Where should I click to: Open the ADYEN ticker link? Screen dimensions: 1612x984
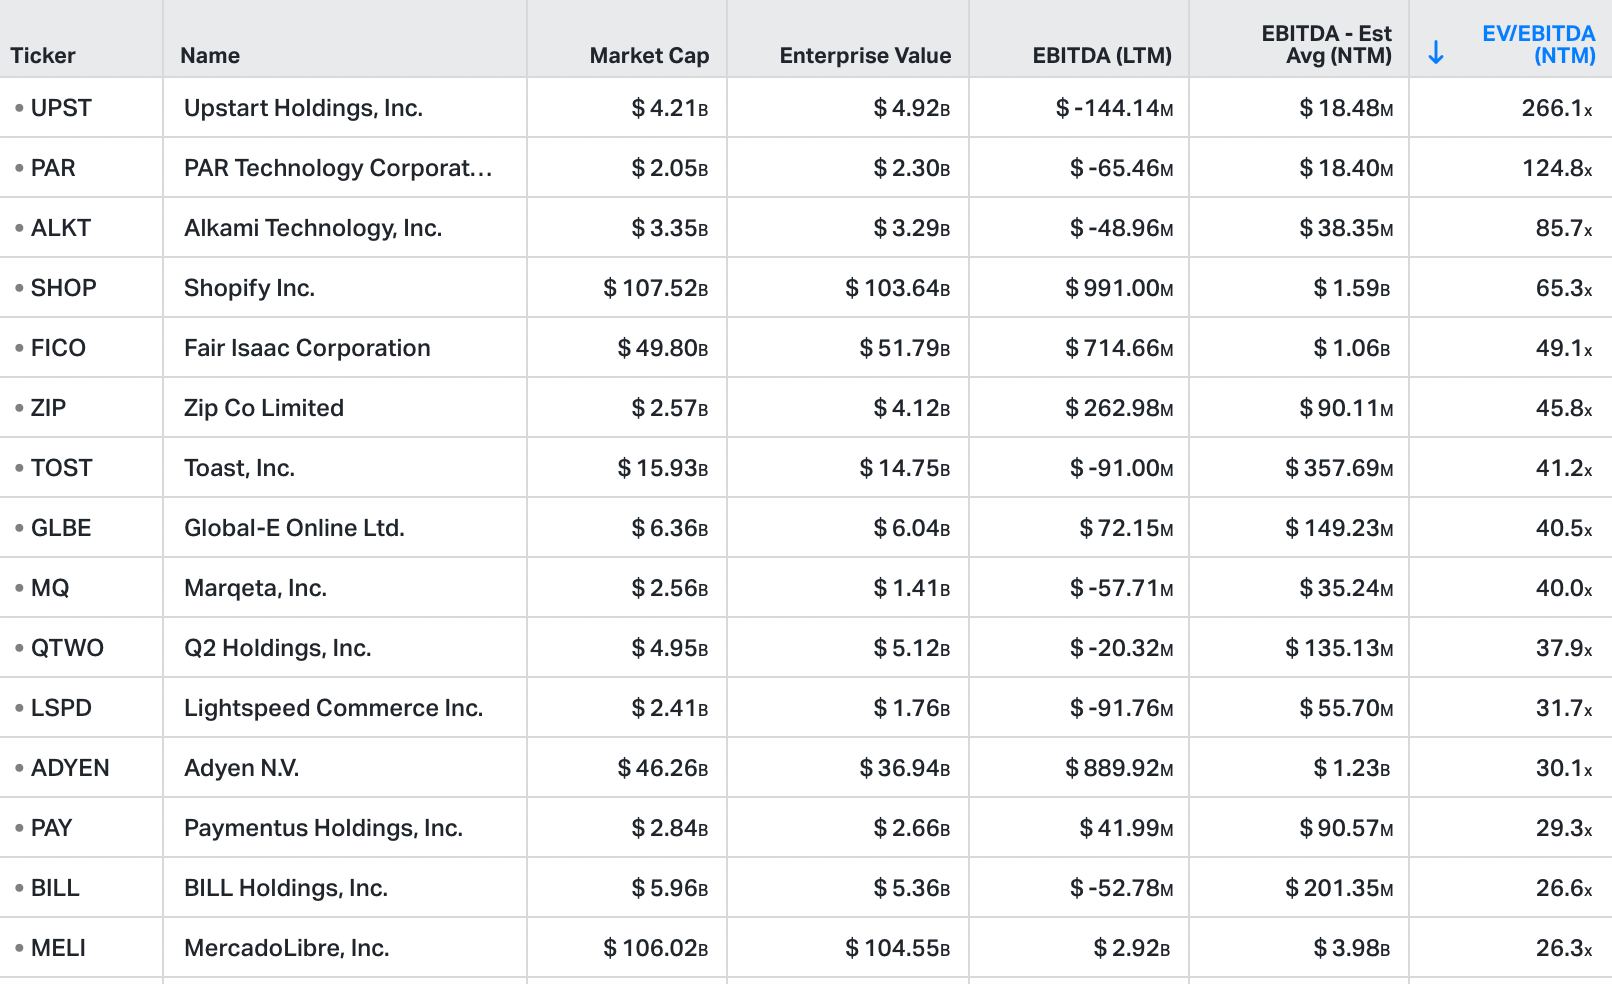(x=70, y=768)
